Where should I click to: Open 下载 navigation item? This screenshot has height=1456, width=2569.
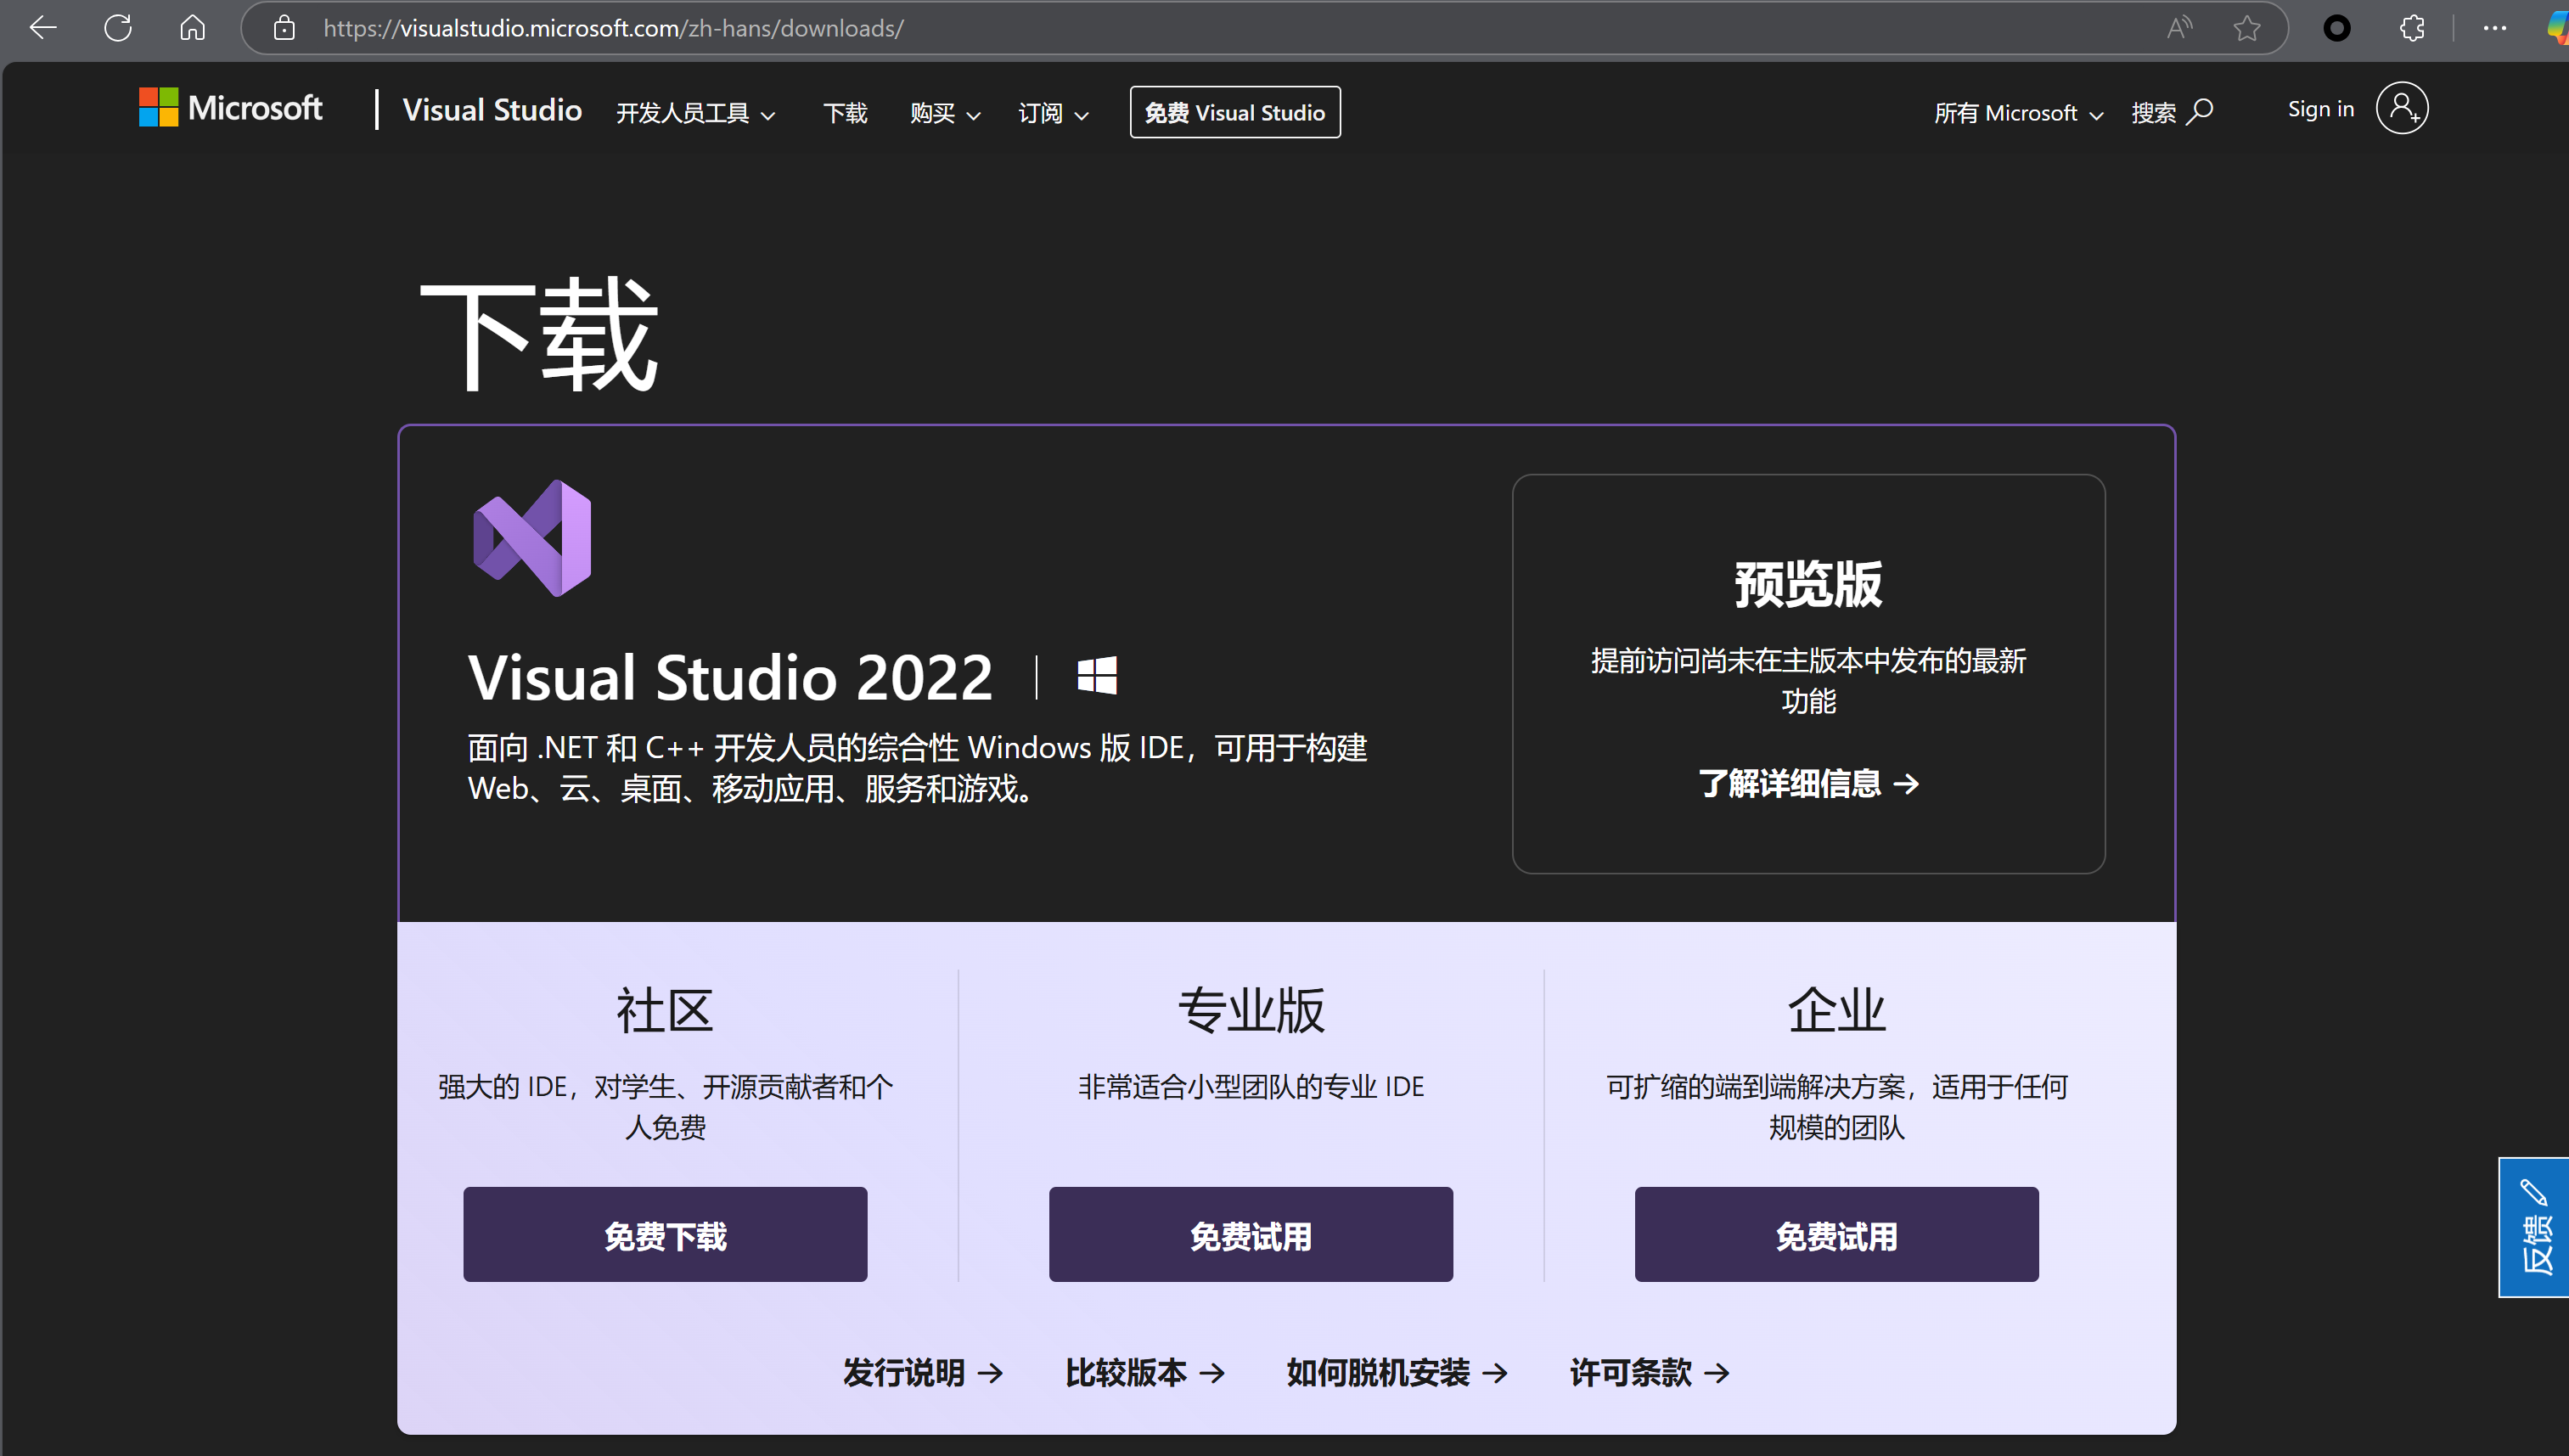coord(845,113)
